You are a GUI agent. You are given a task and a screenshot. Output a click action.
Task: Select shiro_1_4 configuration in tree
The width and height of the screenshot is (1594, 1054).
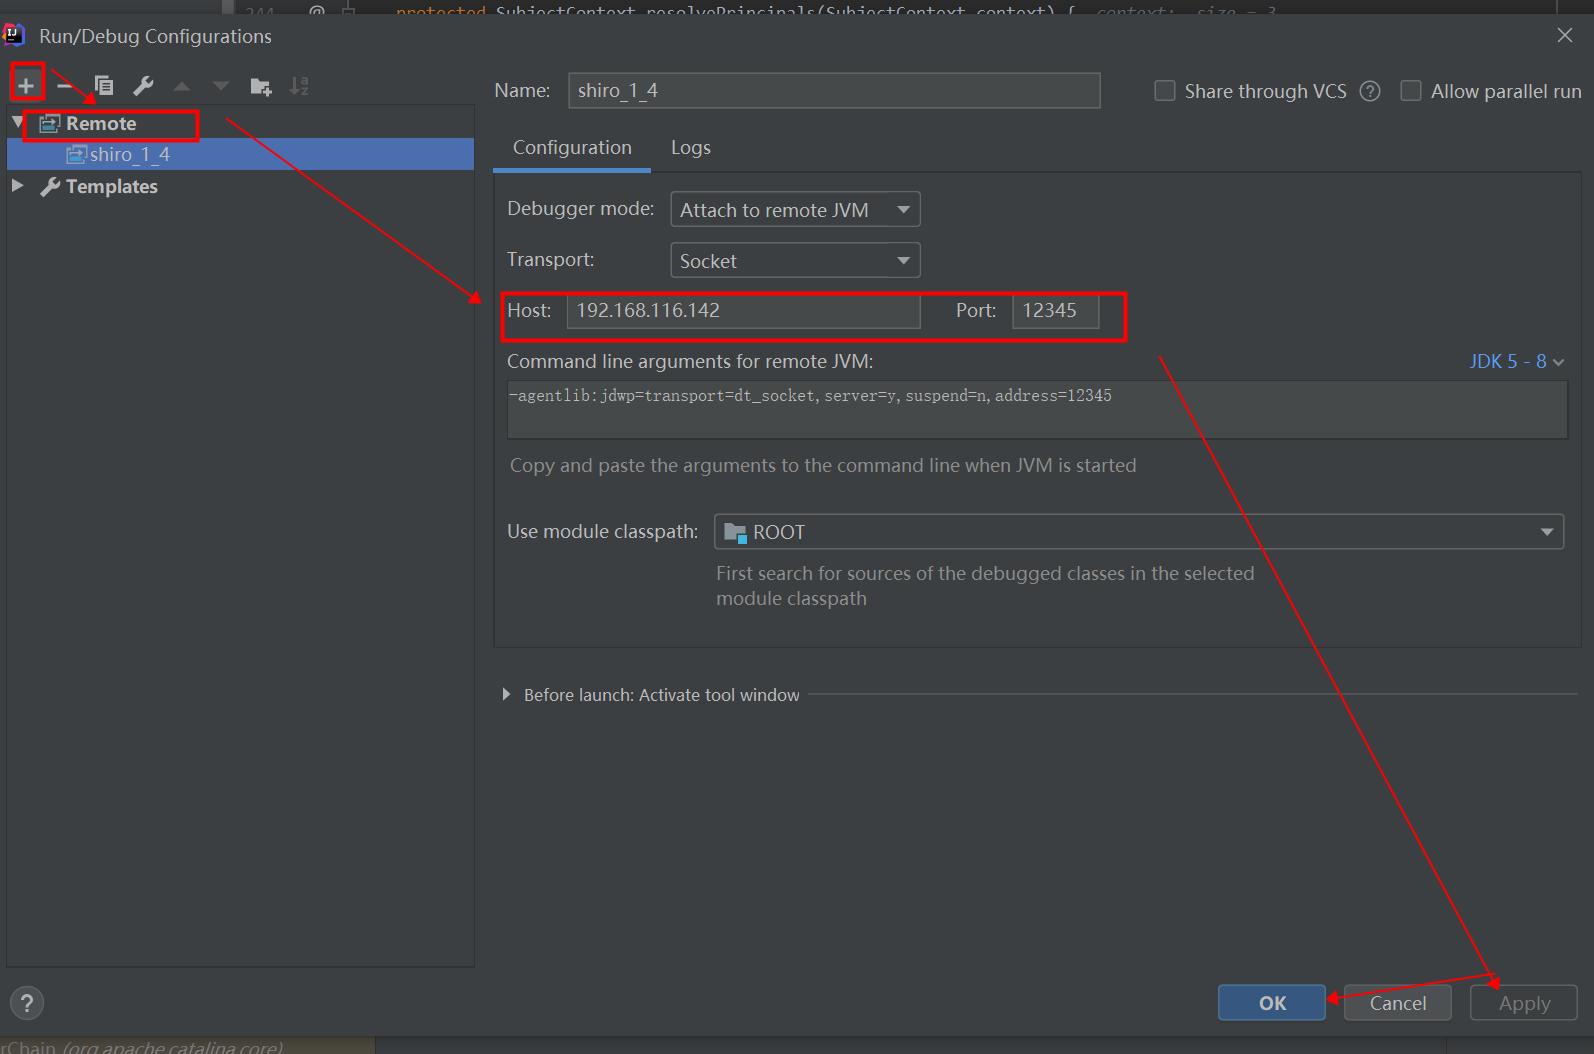(x=240, y=154)
